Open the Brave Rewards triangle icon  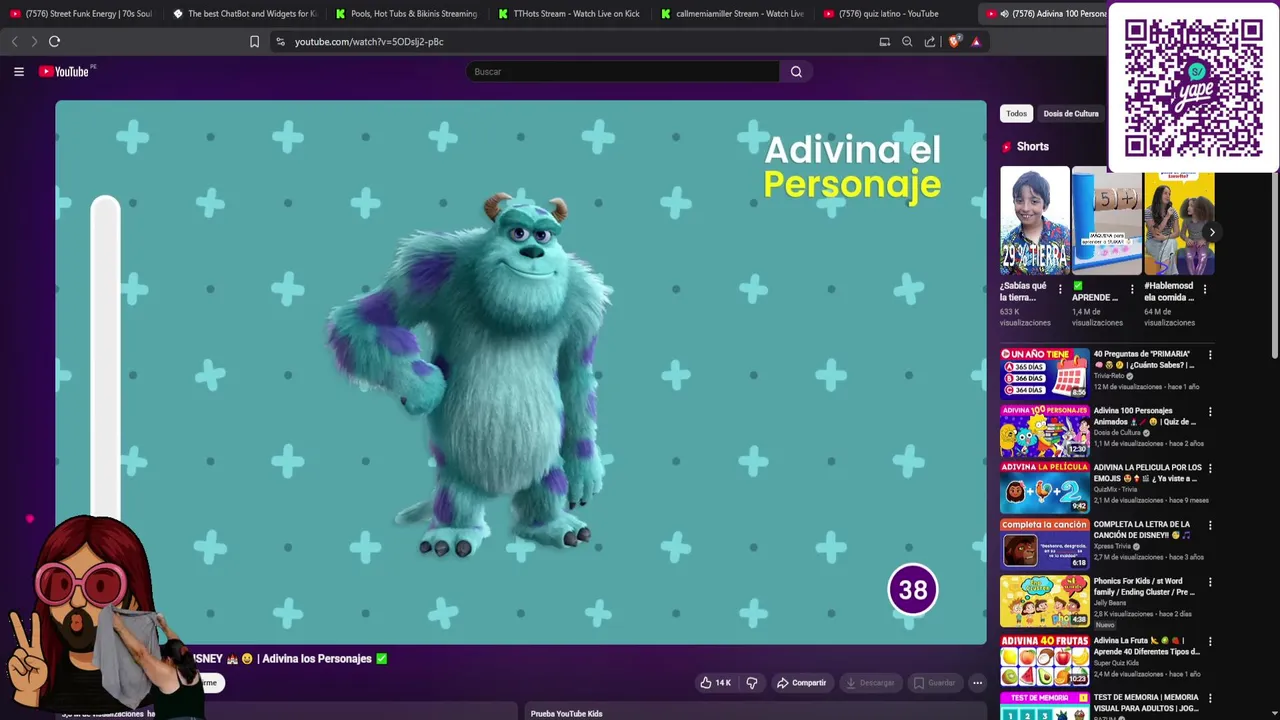click(976, 41)
